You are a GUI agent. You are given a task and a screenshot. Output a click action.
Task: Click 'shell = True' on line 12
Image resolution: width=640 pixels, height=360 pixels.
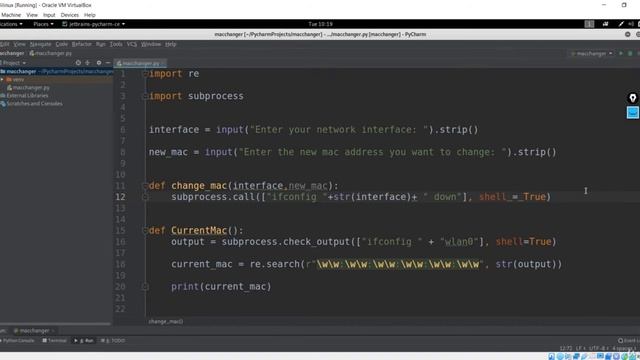point(512,197)
